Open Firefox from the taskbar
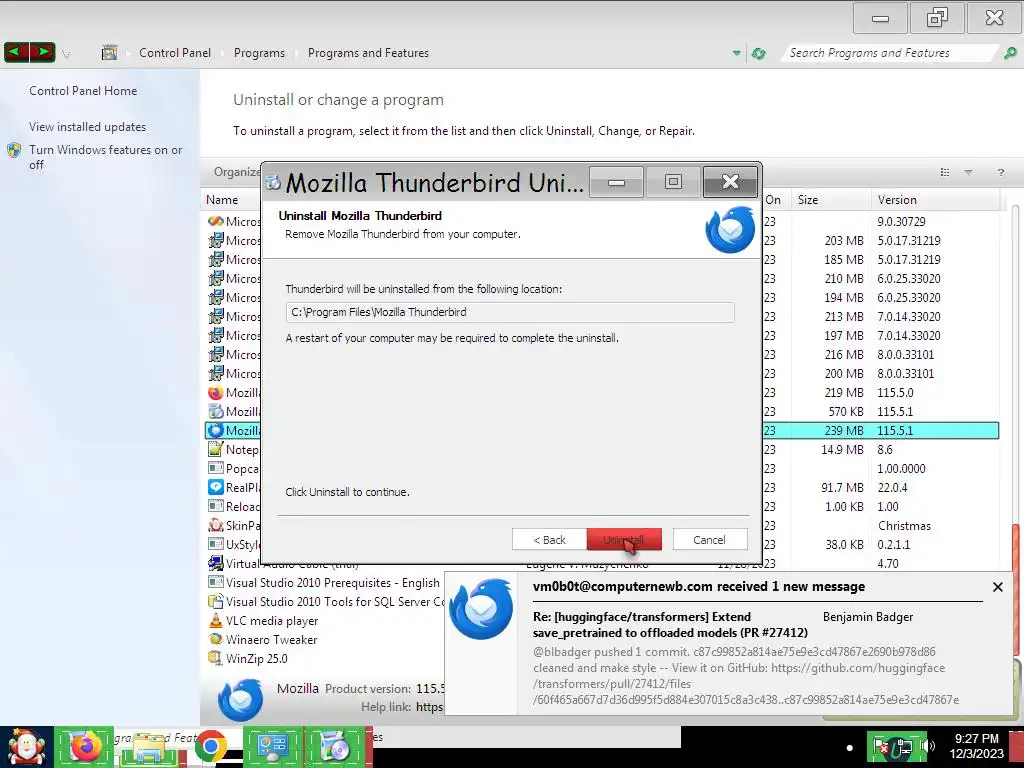 pos(85,746)
